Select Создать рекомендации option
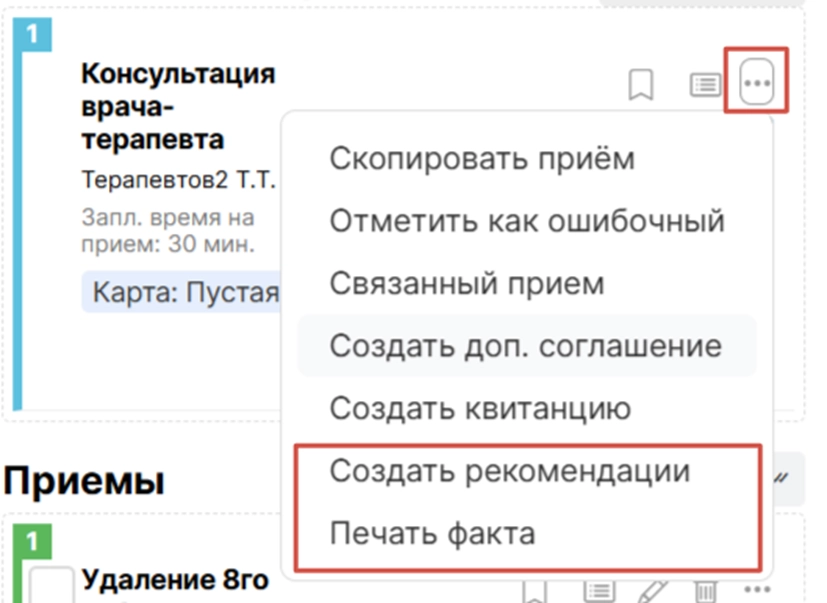This screenshot has width=827, height=603. 509,471
